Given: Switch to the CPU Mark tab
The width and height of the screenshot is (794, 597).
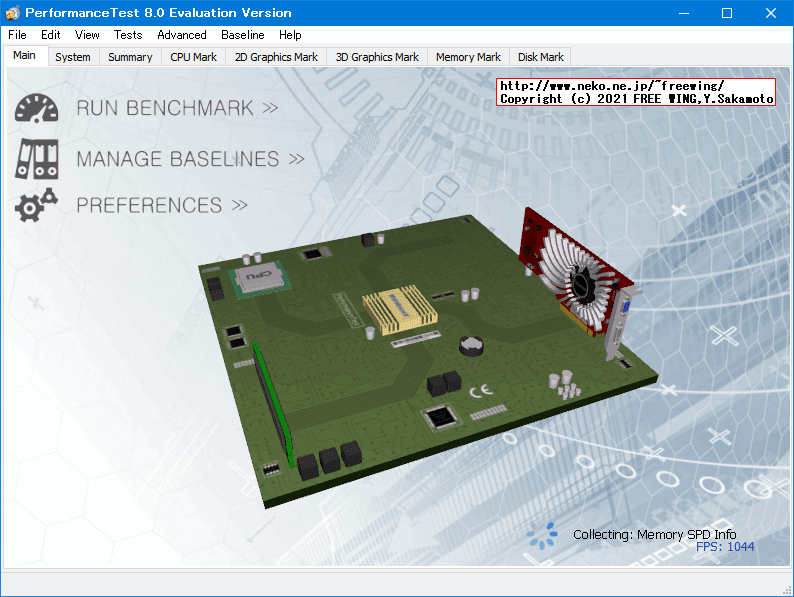Looking at the screenshot, I should (193, 57).
